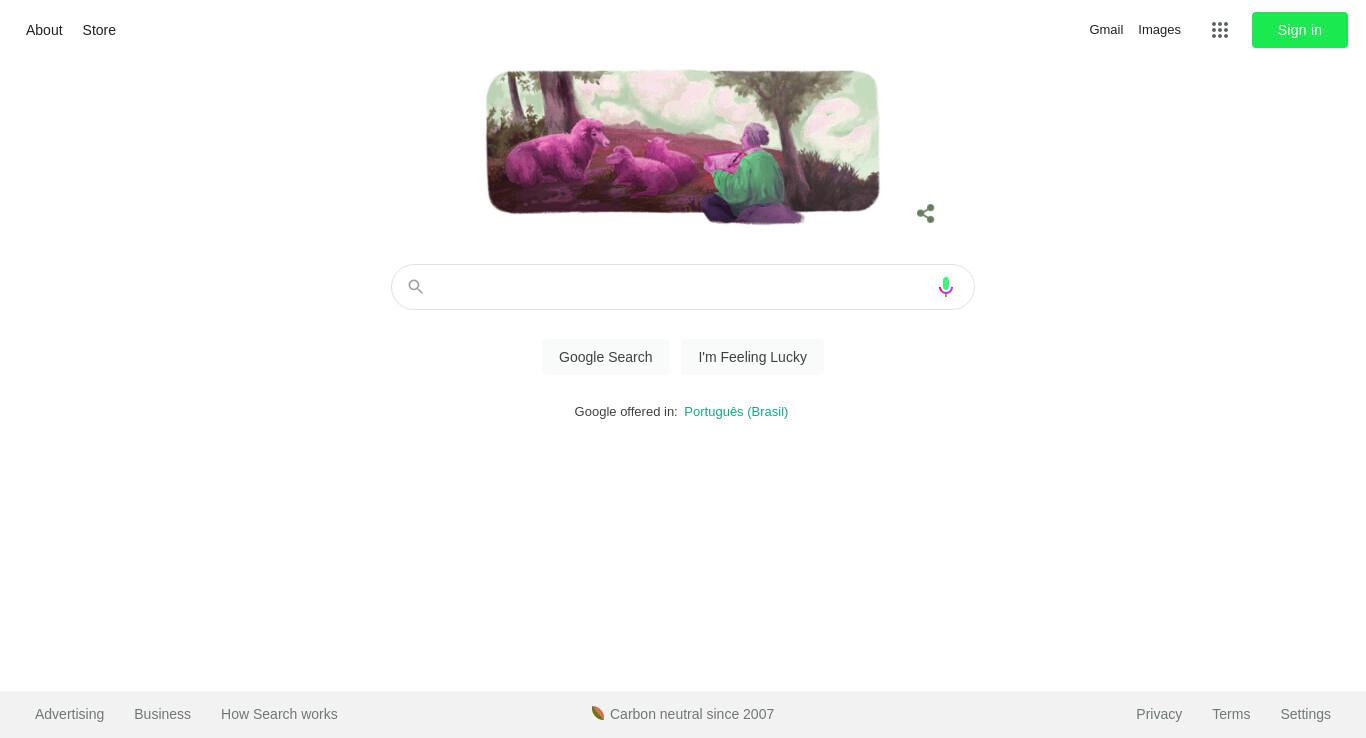Click the carbon neutral leaf icon

coord(598,713)
